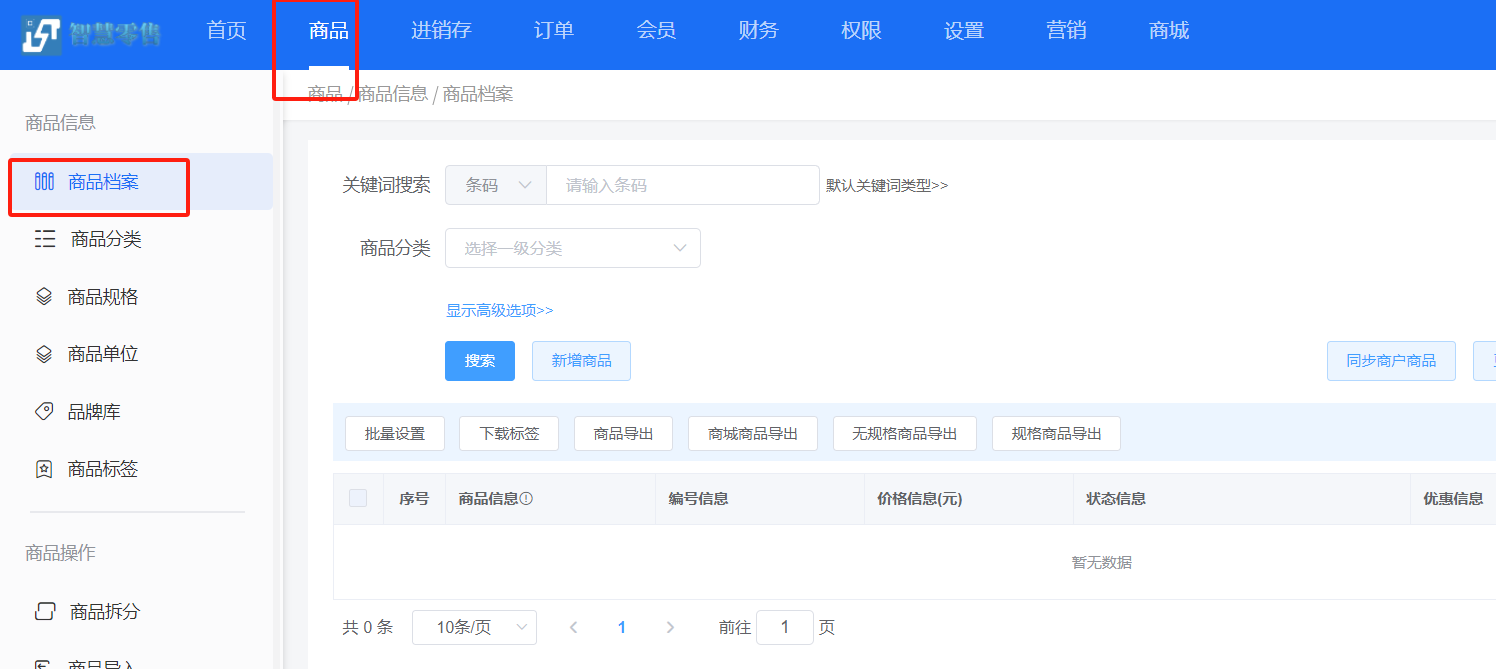Click the 商品档案 breadcrumb segment
The image size is (1496, 669).
click(x=478, y=94)
